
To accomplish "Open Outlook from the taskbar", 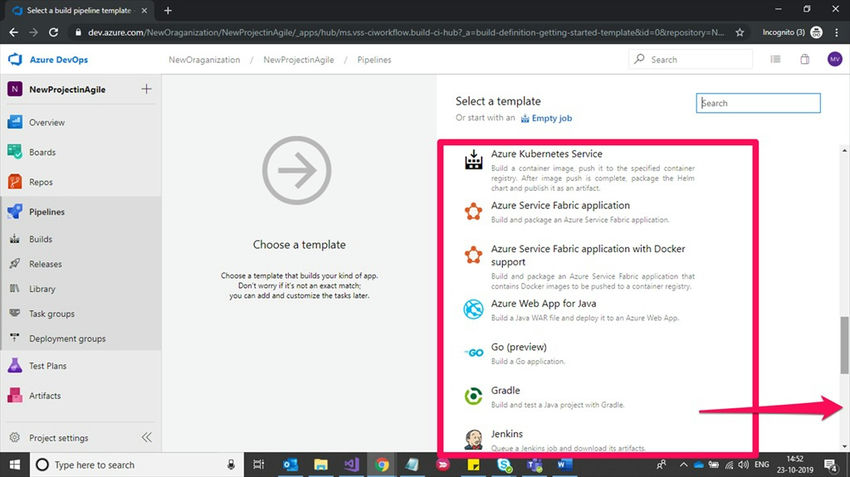I will [x=290, y=465].
